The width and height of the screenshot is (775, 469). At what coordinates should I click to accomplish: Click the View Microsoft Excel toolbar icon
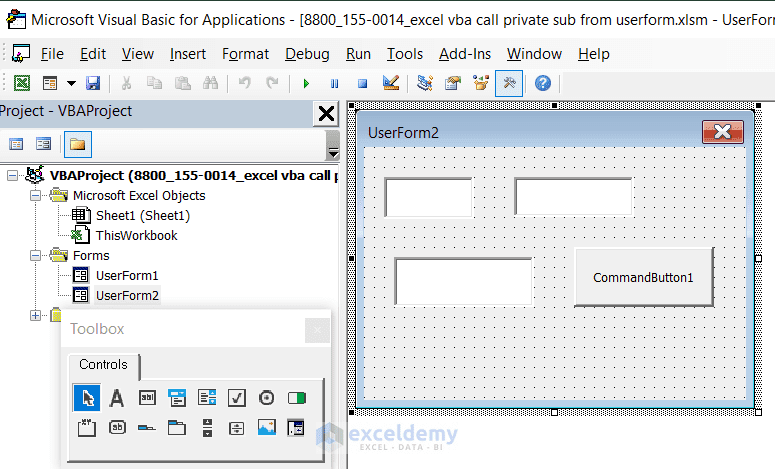coord(22,83)
